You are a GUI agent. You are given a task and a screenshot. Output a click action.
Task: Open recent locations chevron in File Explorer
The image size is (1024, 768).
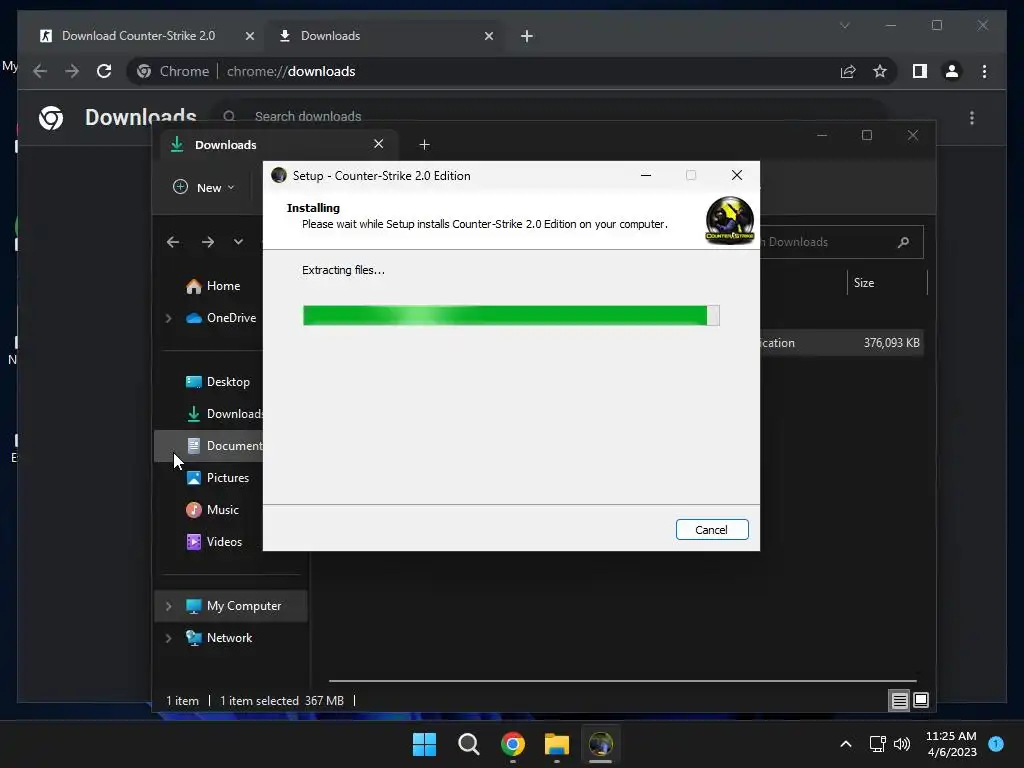(x=238, y=242)
